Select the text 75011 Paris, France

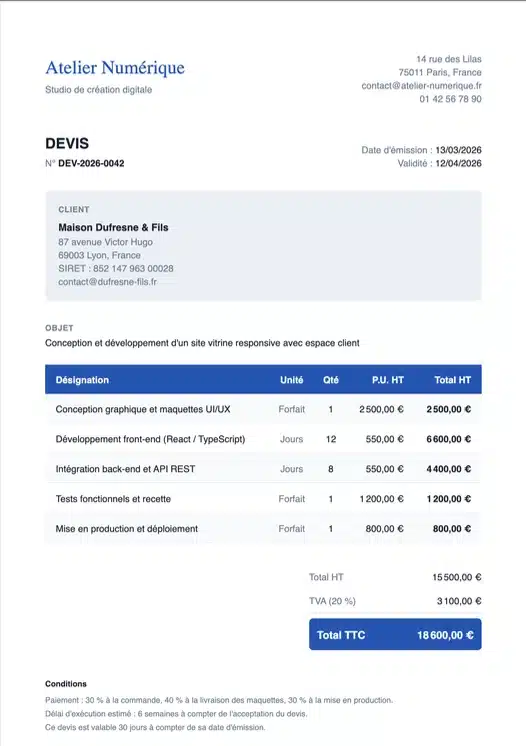440,72
